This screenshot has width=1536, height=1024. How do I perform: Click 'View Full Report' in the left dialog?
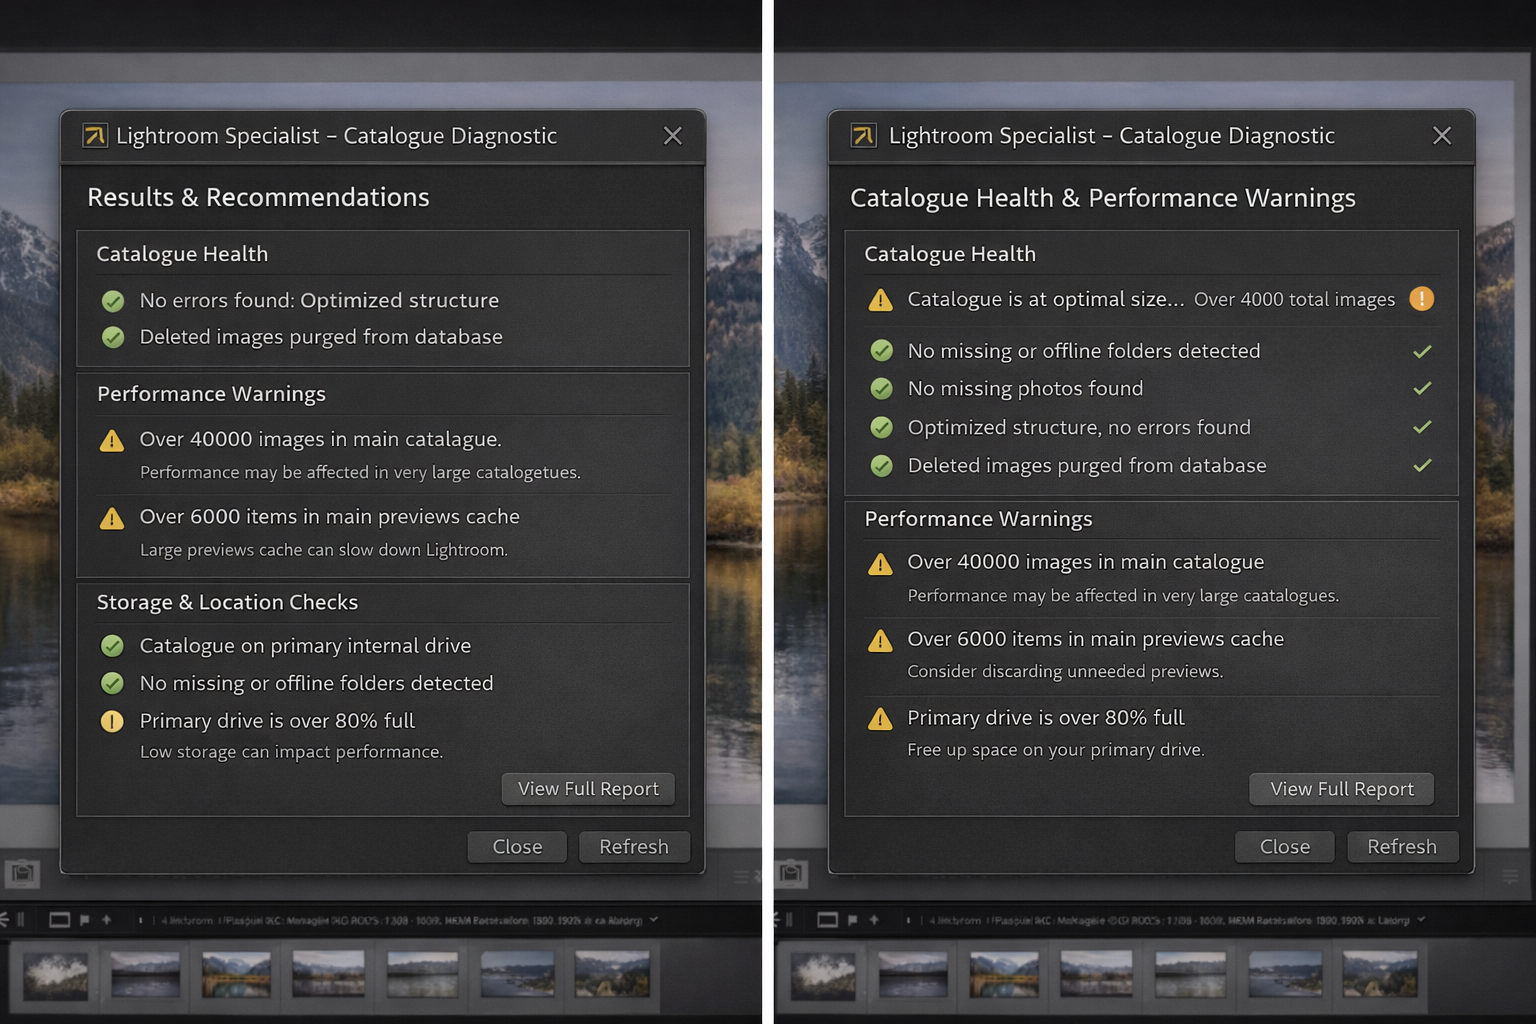(588, 789)
